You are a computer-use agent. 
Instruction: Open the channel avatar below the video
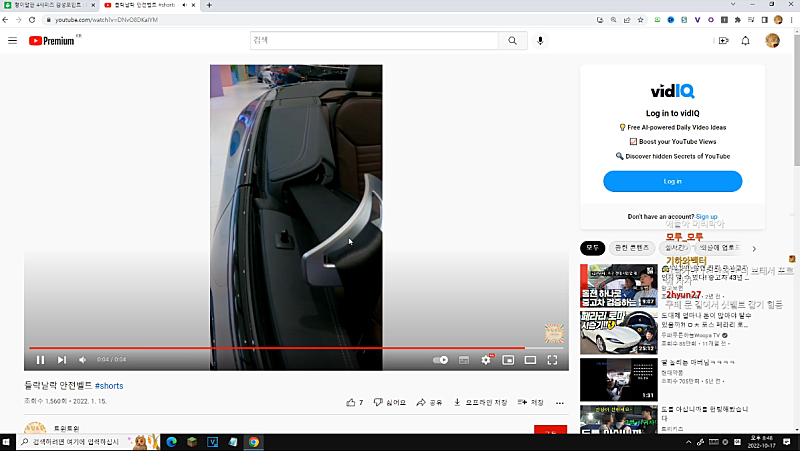pos(35,428)
